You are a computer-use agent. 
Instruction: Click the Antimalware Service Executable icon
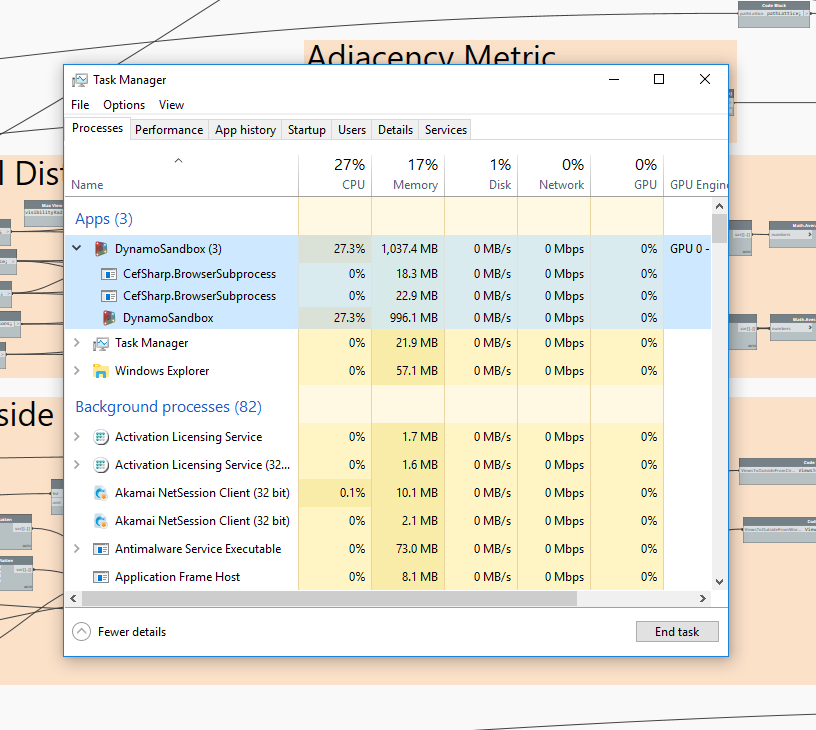(101, 549)
